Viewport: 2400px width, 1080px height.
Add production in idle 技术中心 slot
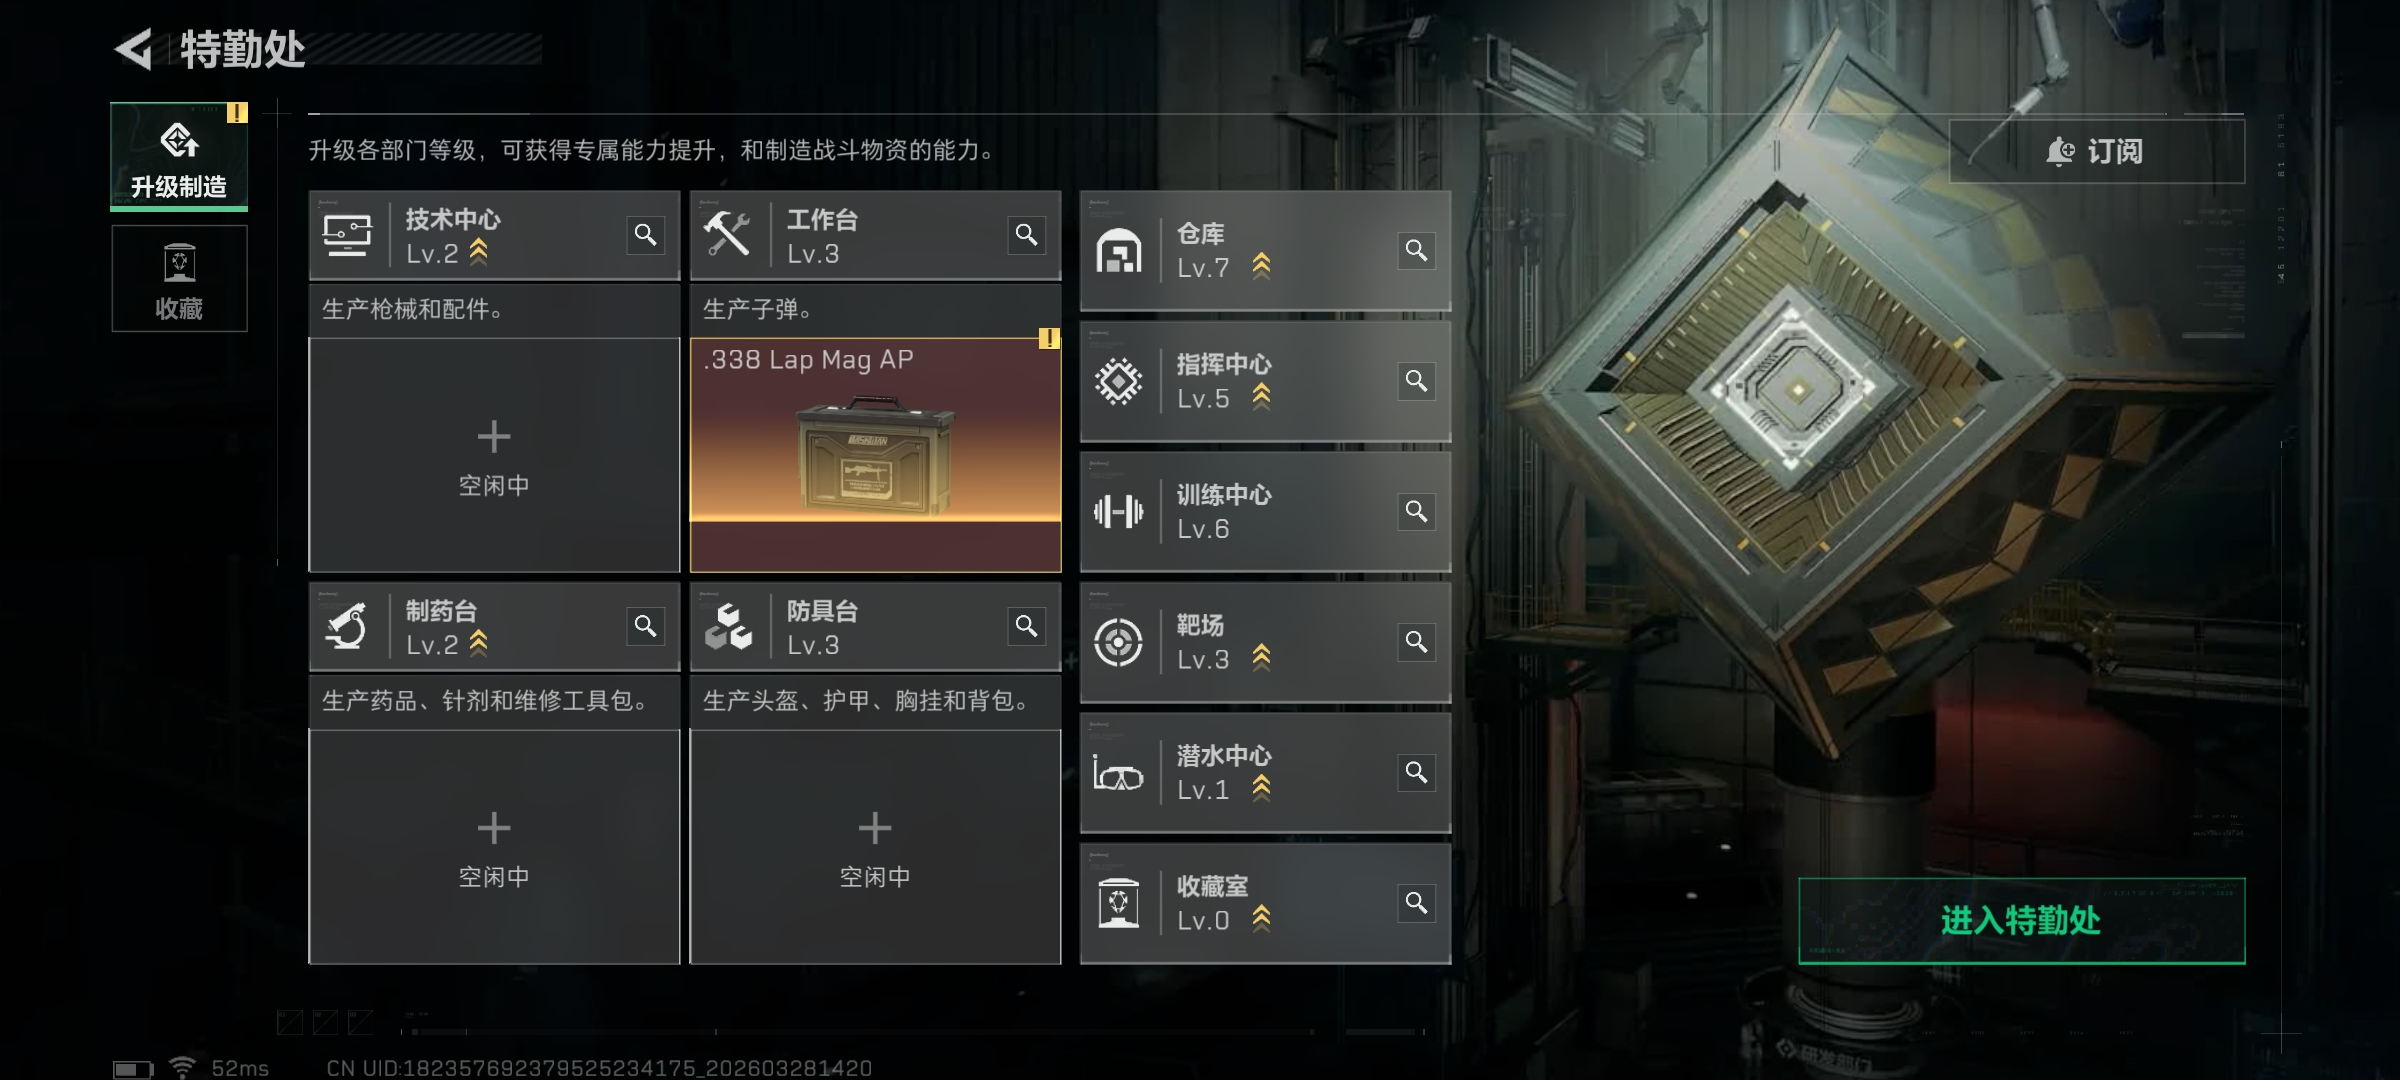click(x=494, y=455)
